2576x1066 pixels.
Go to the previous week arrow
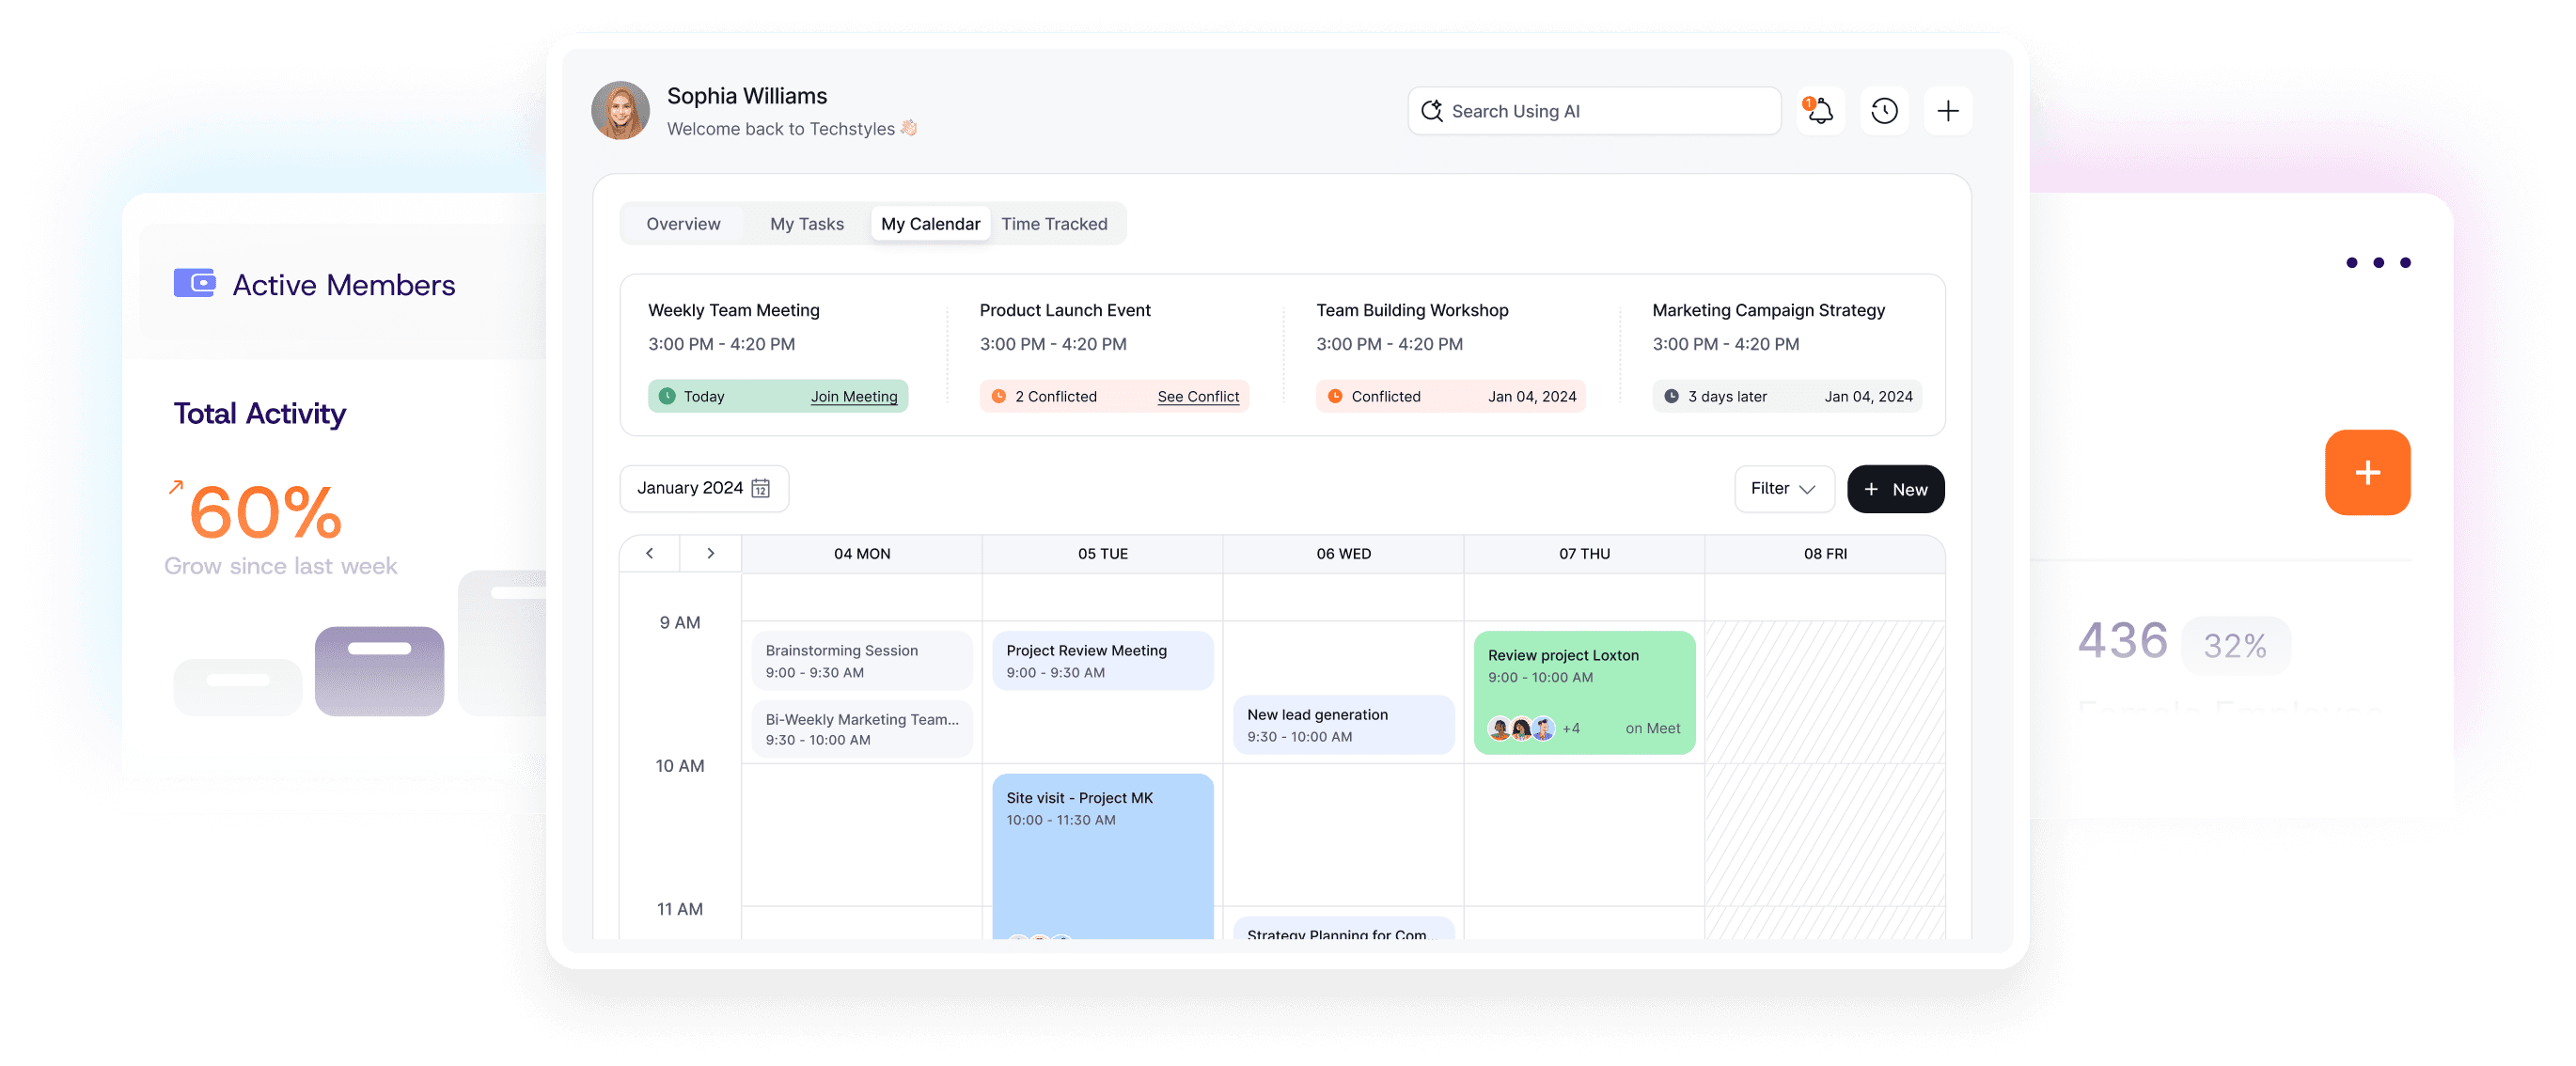tap(650, 553)
